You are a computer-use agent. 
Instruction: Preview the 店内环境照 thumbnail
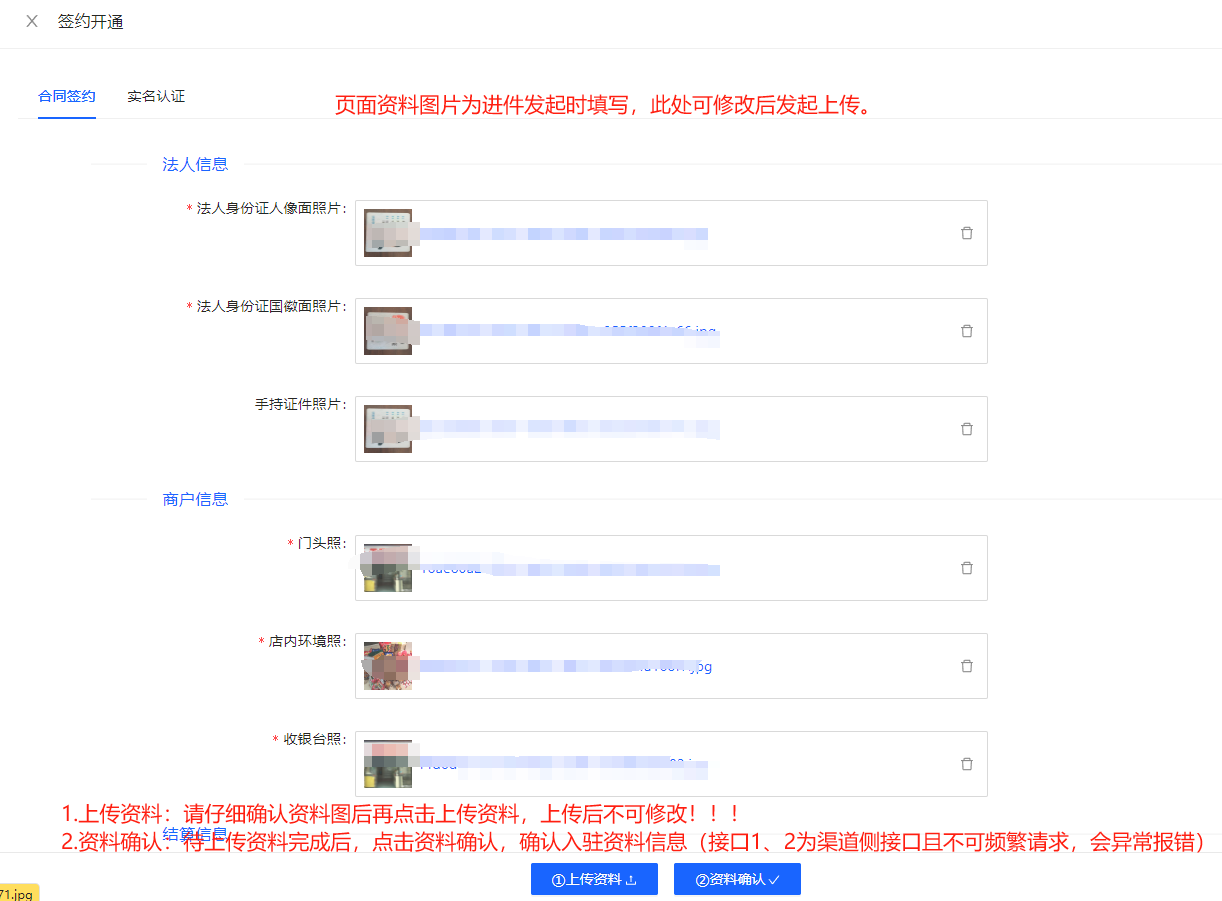[x=388, y=666]
